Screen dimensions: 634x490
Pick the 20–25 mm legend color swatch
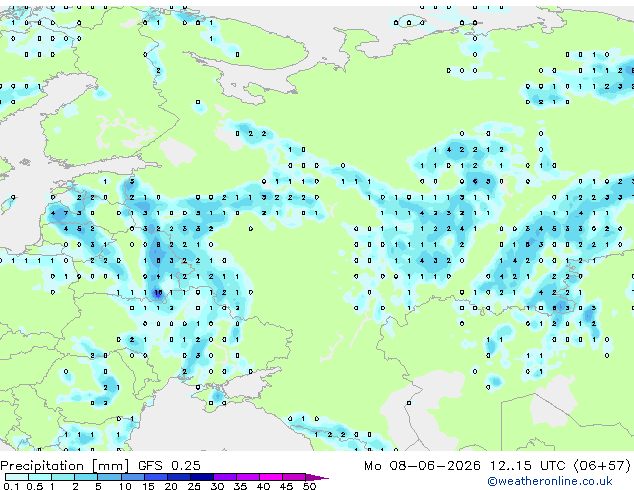tap(178, 477)
